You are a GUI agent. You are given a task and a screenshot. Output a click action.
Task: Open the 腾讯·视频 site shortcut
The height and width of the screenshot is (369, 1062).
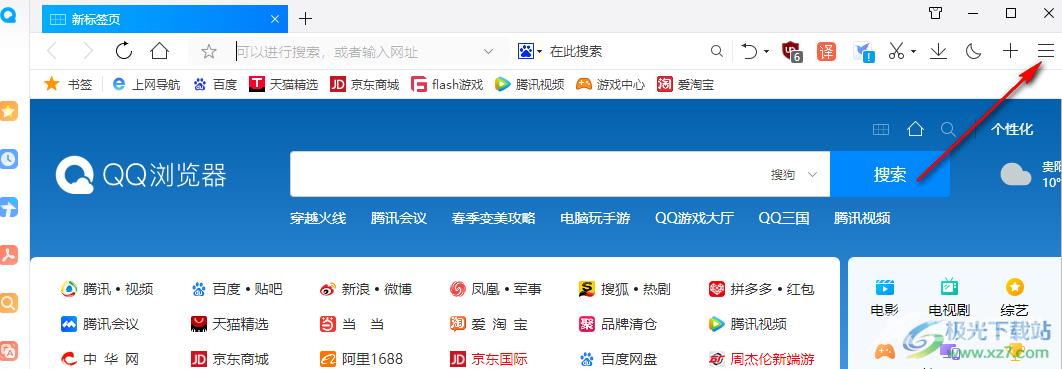107,289
